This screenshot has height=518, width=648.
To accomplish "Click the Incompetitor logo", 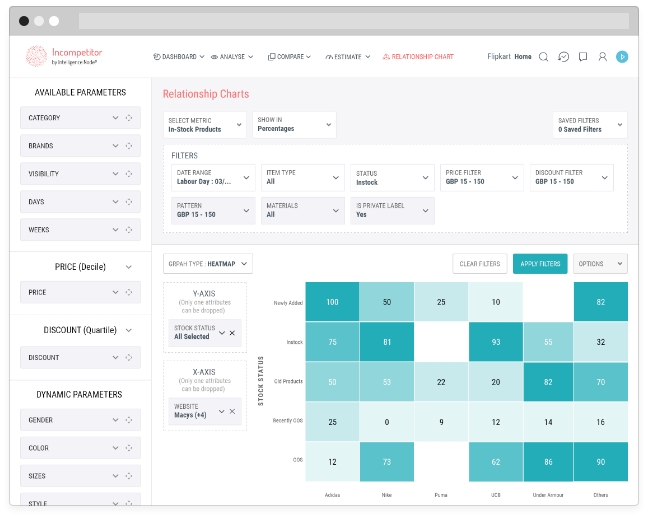I will (64, 56).
